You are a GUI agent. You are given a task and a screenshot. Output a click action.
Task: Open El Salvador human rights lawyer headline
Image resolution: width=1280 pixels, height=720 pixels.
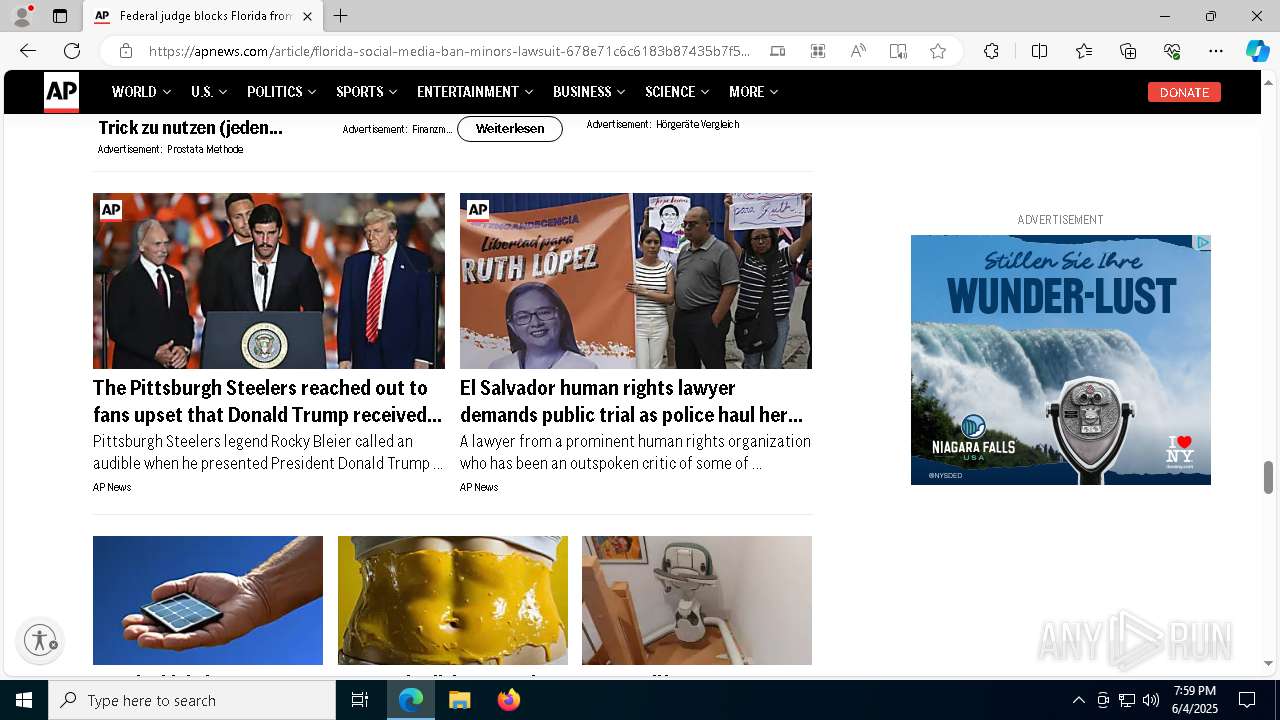[x=632, y=401]
